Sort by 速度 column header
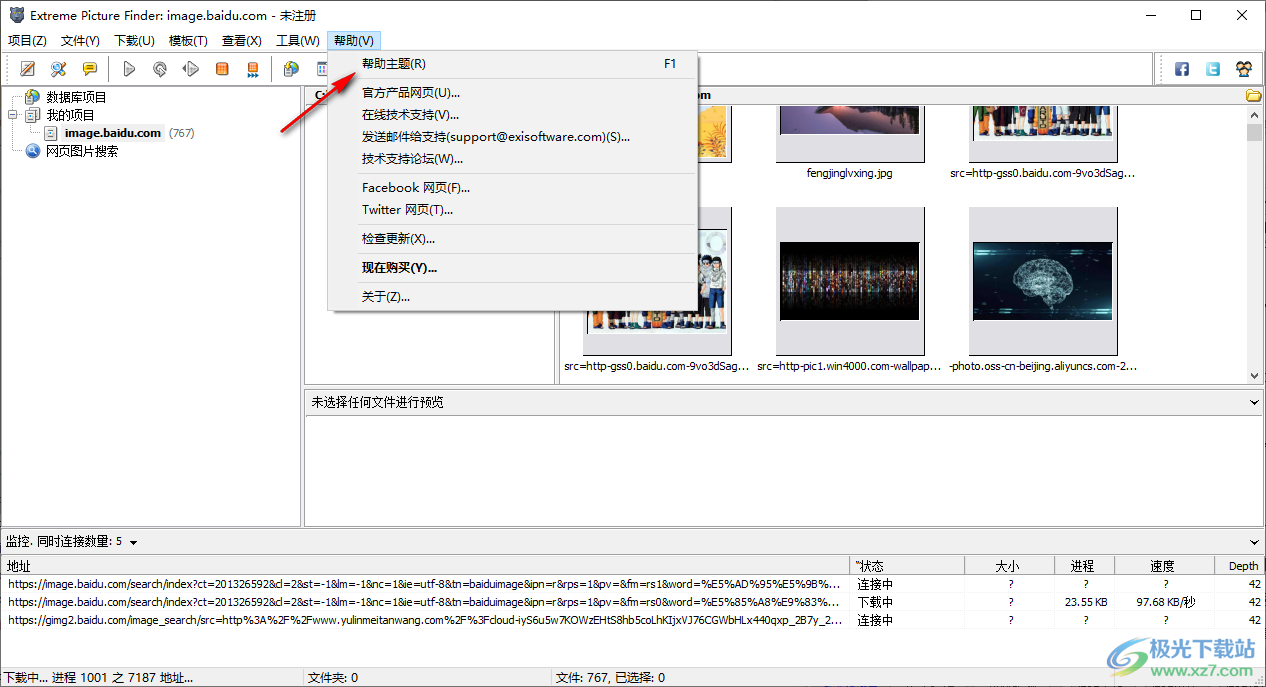 pyautogui.click(x=1164, y=566)
